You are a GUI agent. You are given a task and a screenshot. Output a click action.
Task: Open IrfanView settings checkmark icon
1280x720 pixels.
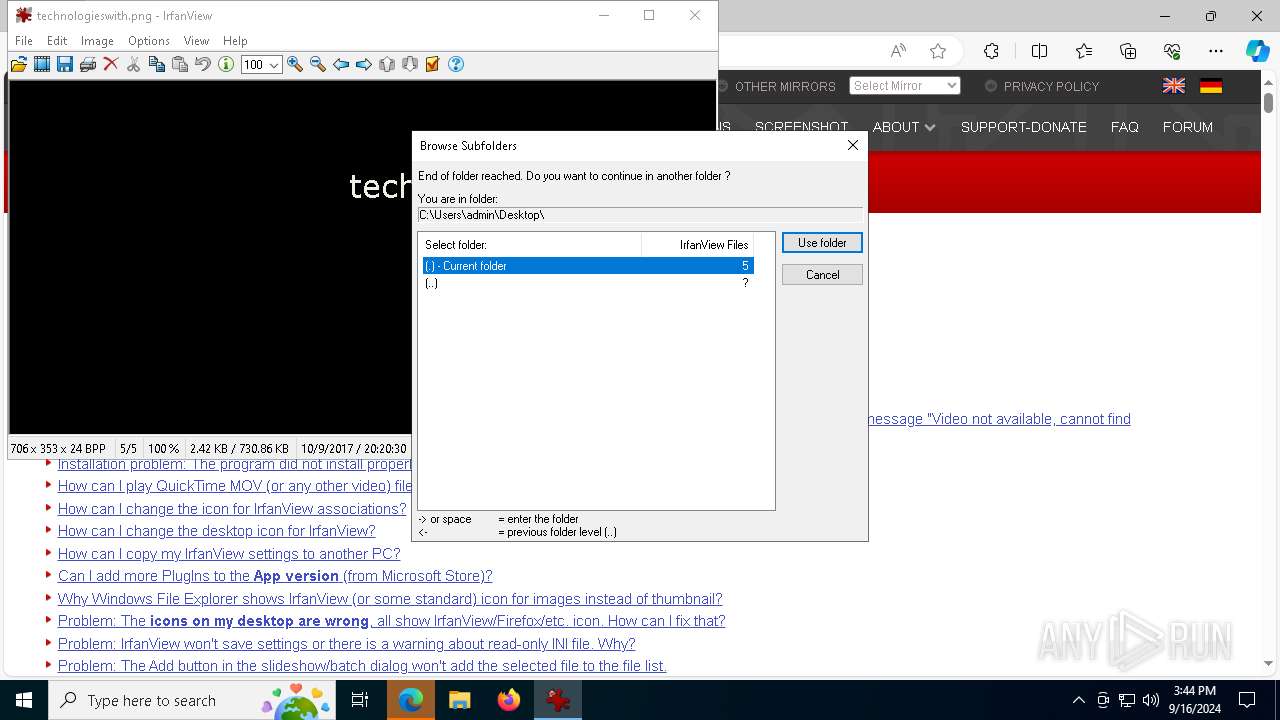(433, 64)
